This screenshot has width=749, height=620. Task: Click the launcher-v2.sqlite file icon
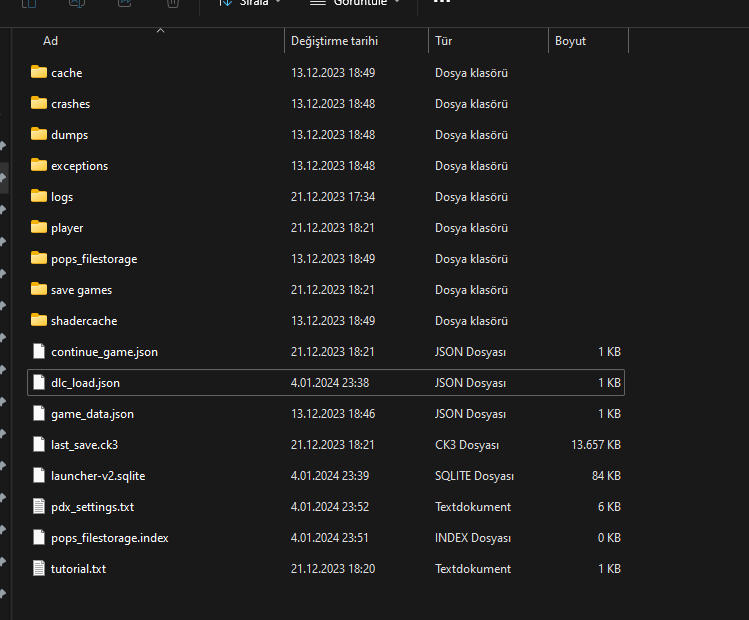(39, 475)
